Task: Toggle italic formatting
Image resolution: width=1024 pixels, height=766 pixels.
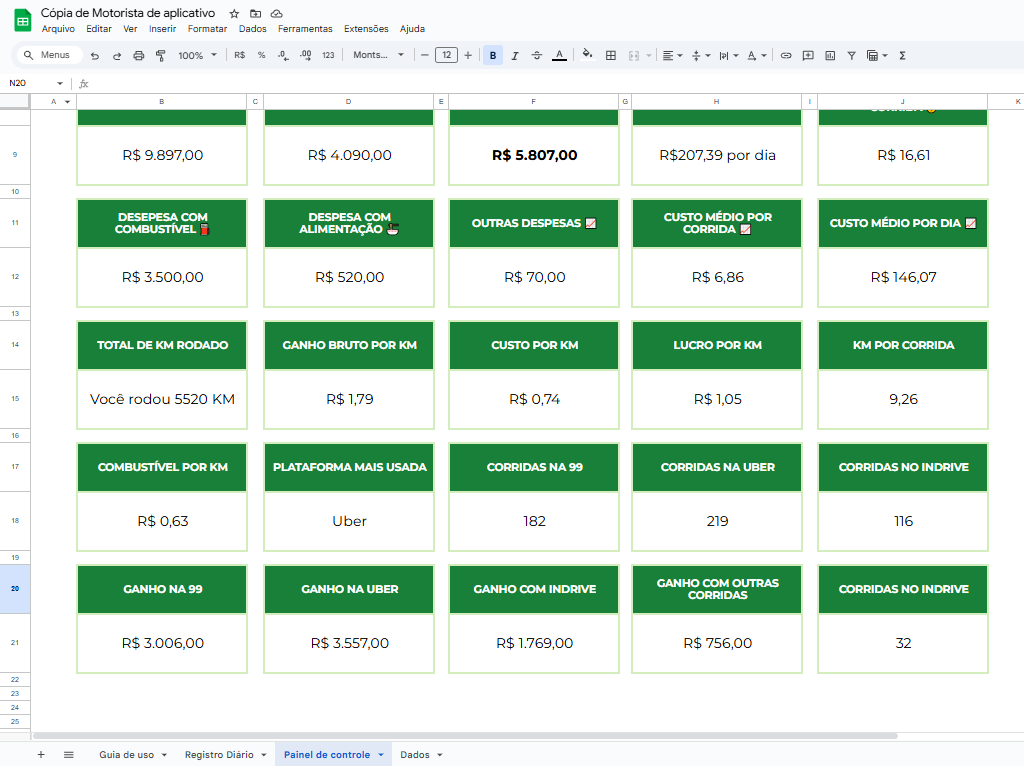Action: 515,56
